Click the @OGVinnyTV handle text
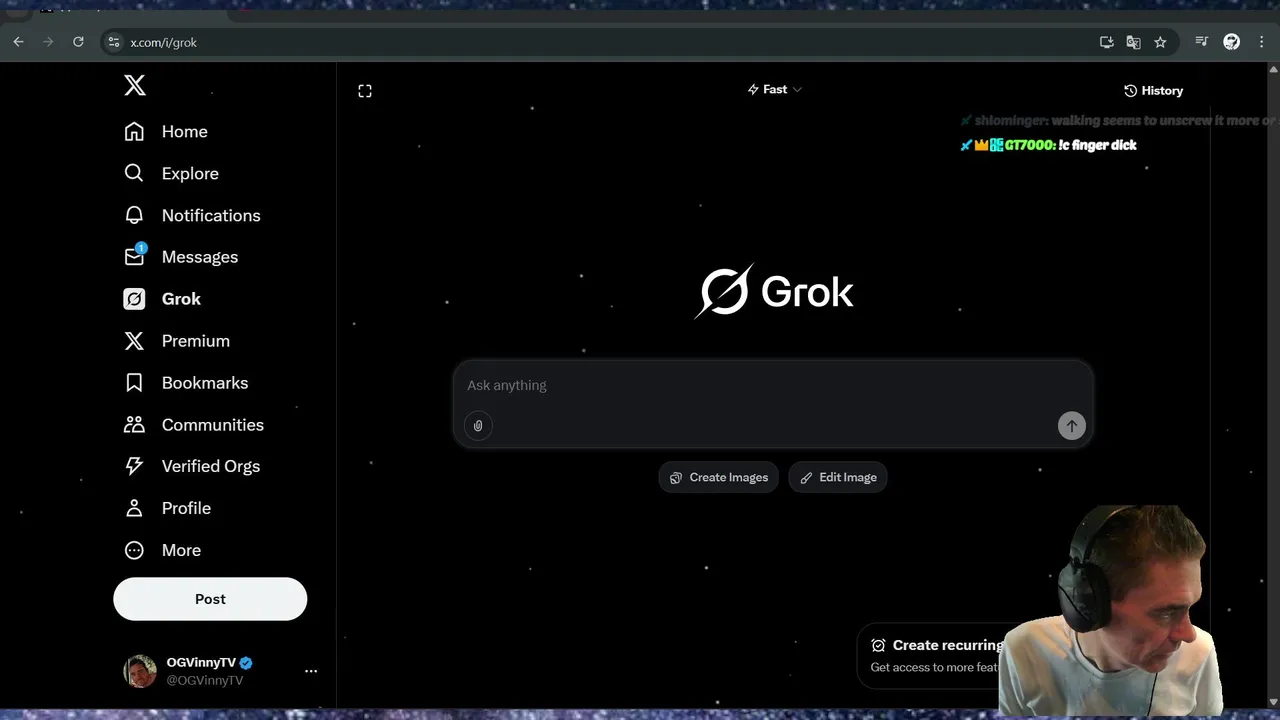The image size is (1280, 720). (x=204, y=680)
